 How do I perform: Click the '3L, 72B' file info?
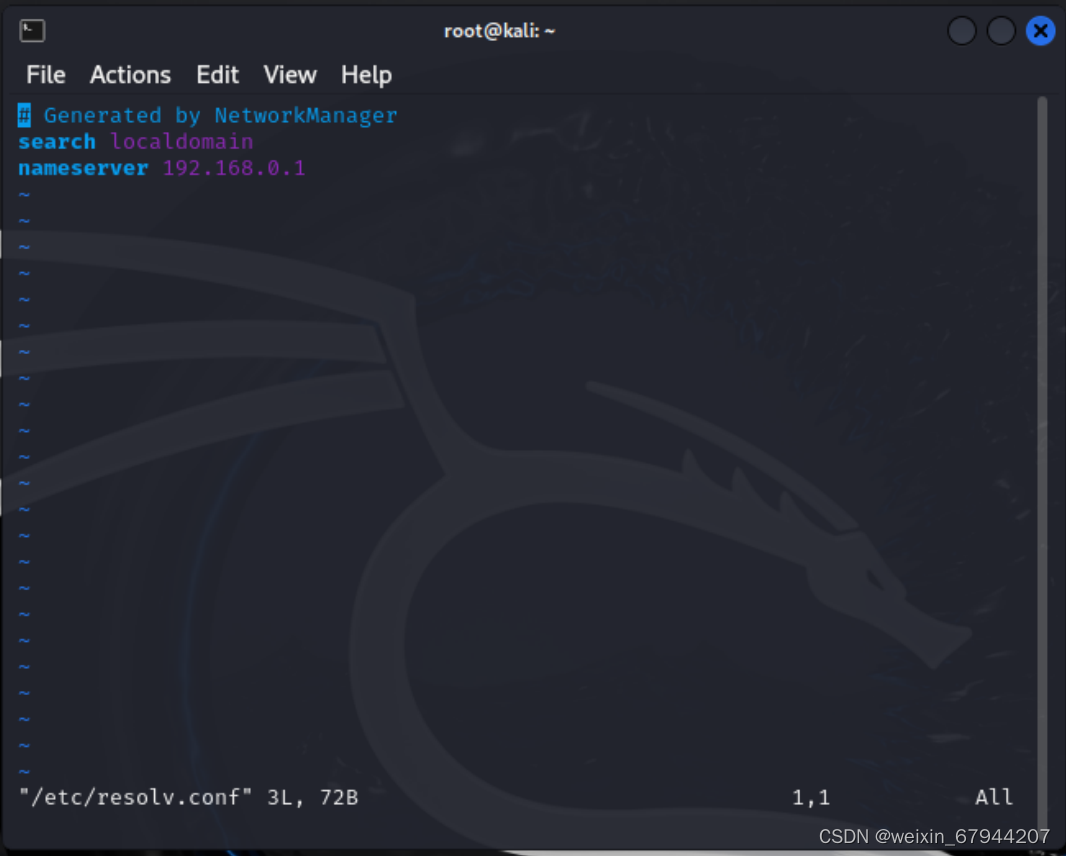point(313,797)
